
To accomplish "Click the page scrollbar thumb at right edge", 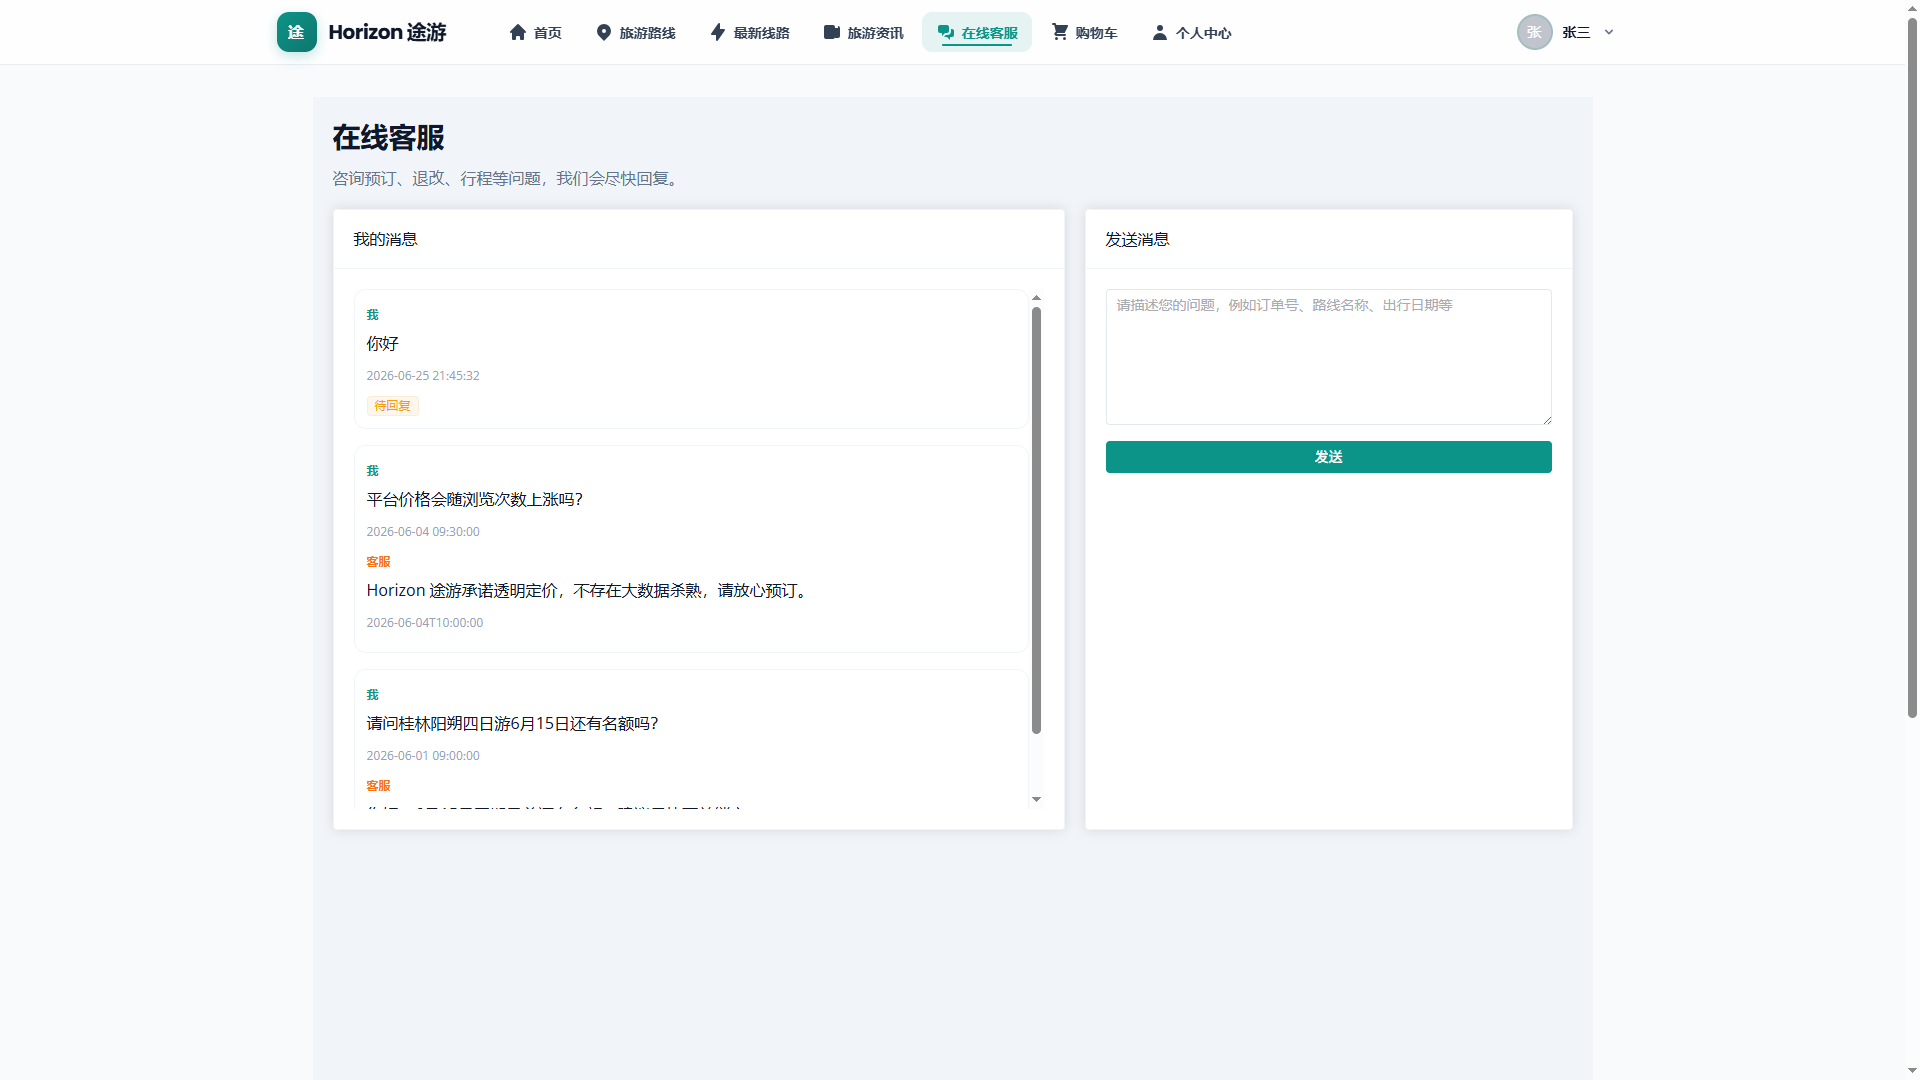I will pyautogui.click(x=1912, y=368).
